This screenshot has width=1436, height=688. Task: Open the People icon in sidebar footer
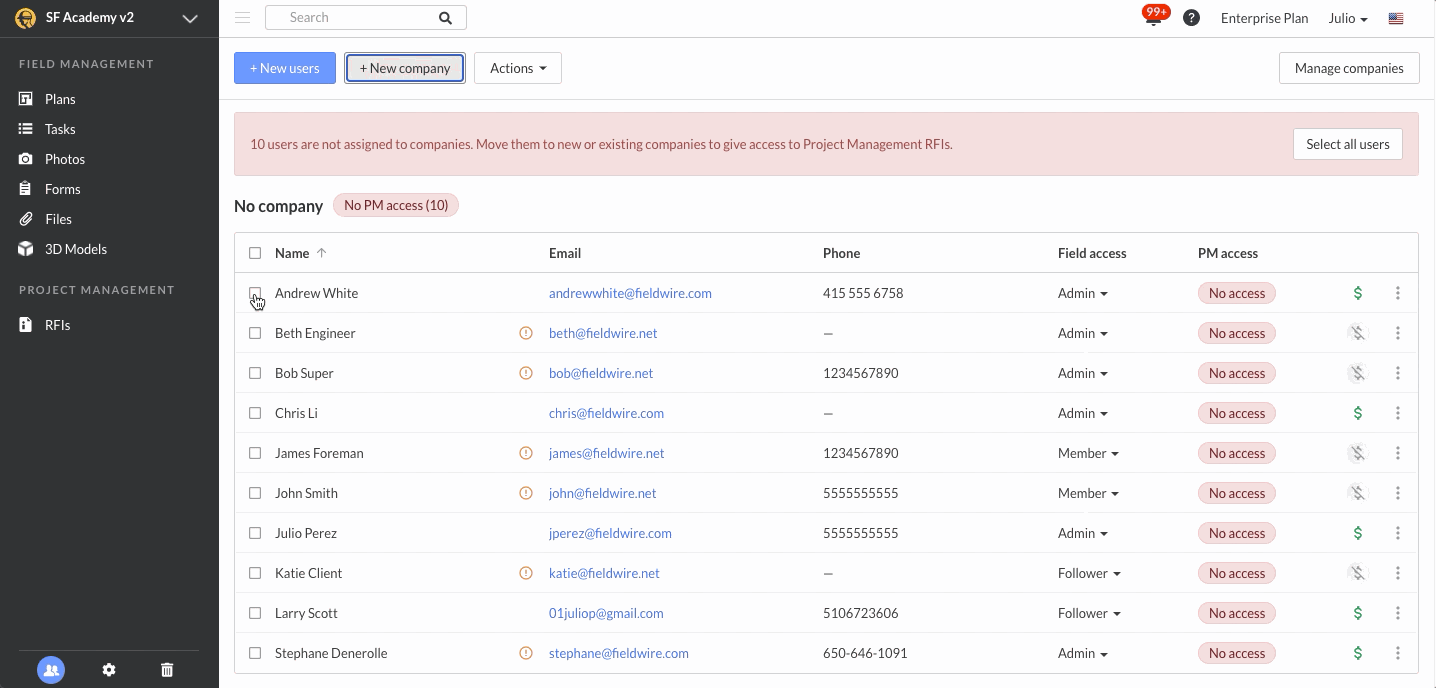[51, 670]
